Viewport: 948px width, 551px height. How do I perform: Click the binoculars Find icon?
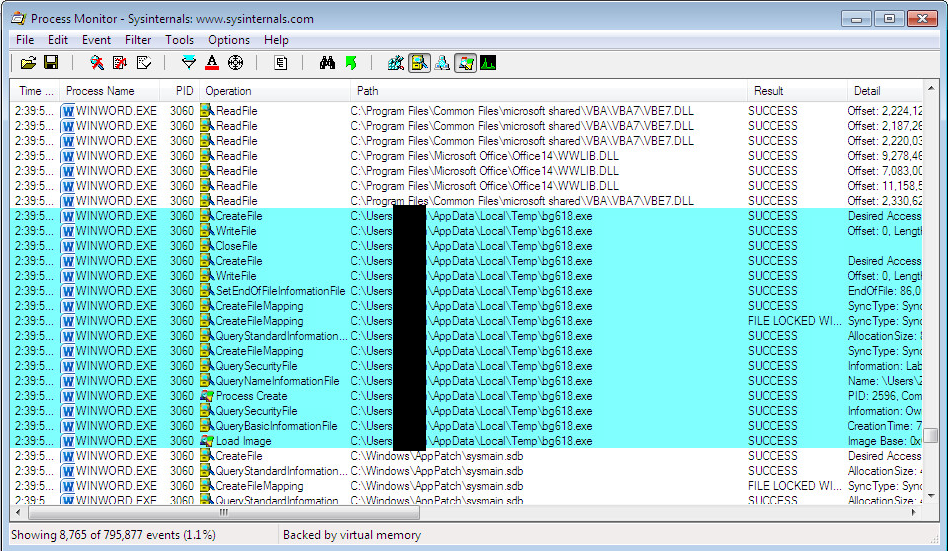coord(327,63)
